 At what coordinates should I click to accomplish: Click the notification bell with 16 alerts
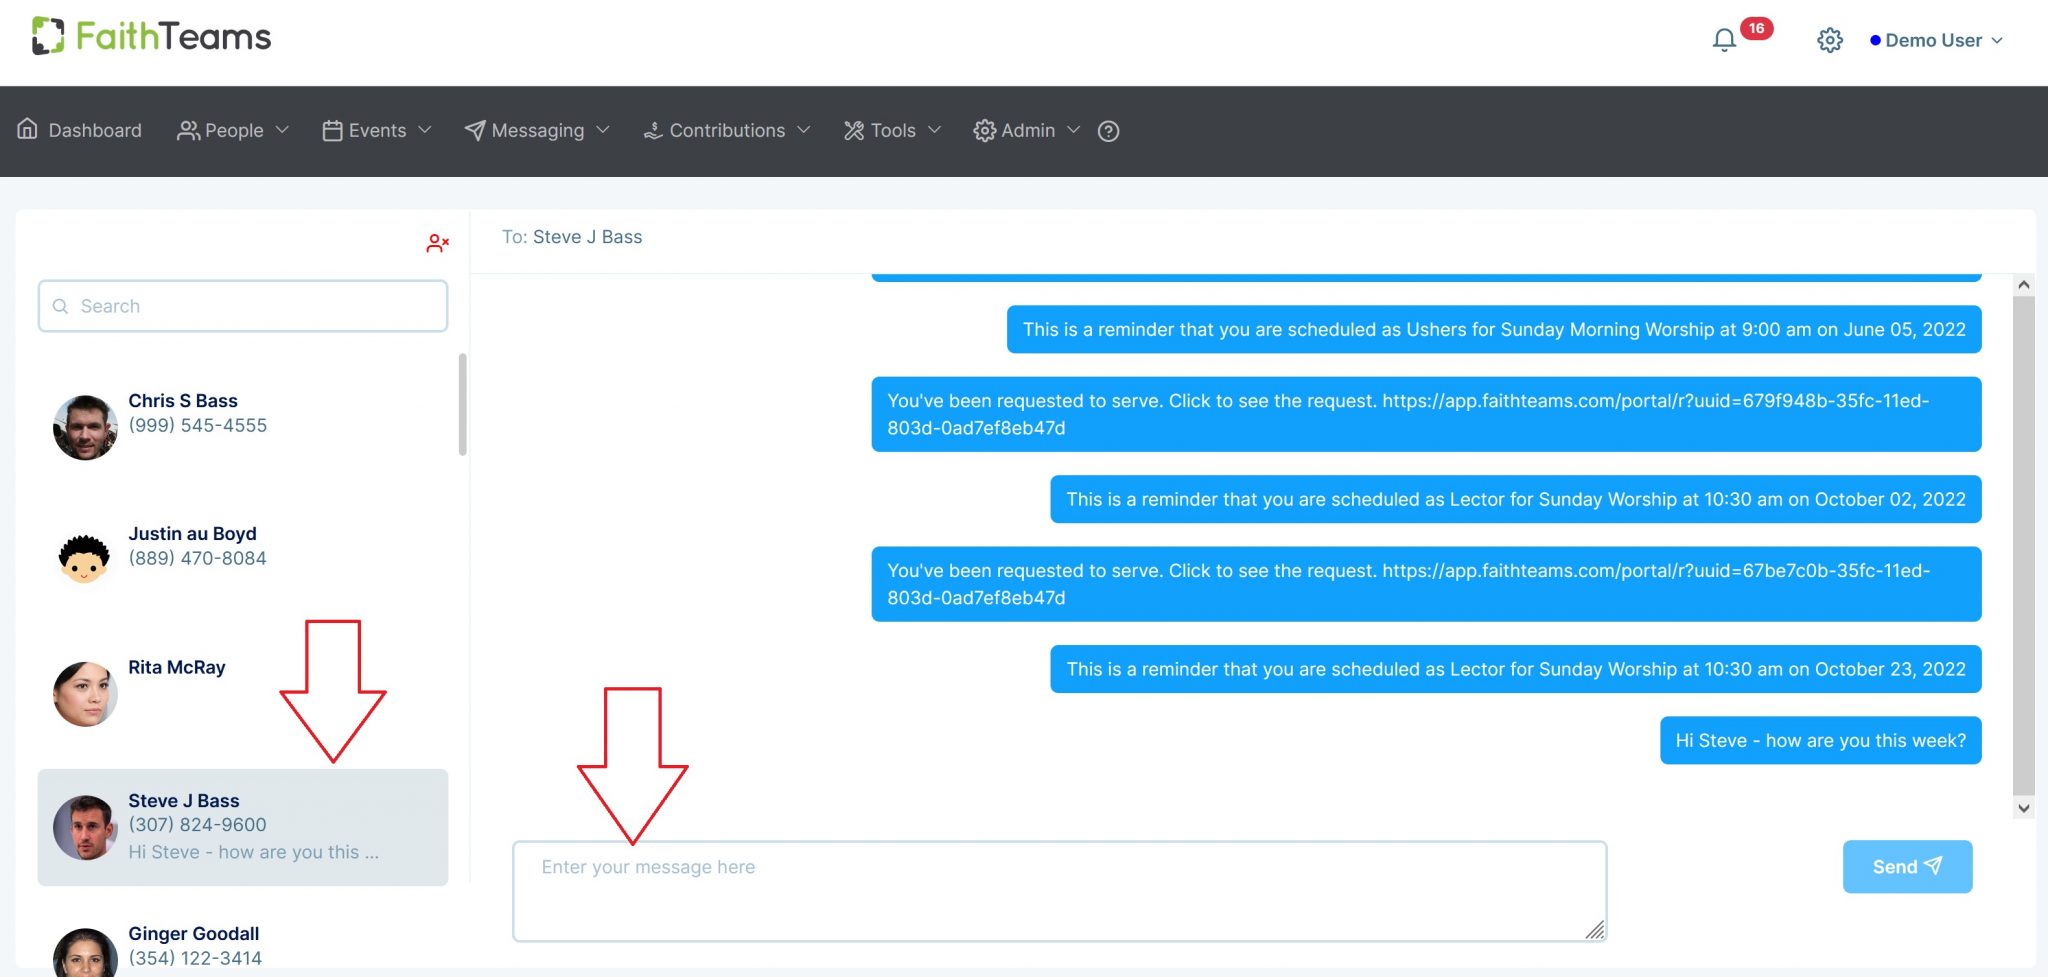(1723, 40)
